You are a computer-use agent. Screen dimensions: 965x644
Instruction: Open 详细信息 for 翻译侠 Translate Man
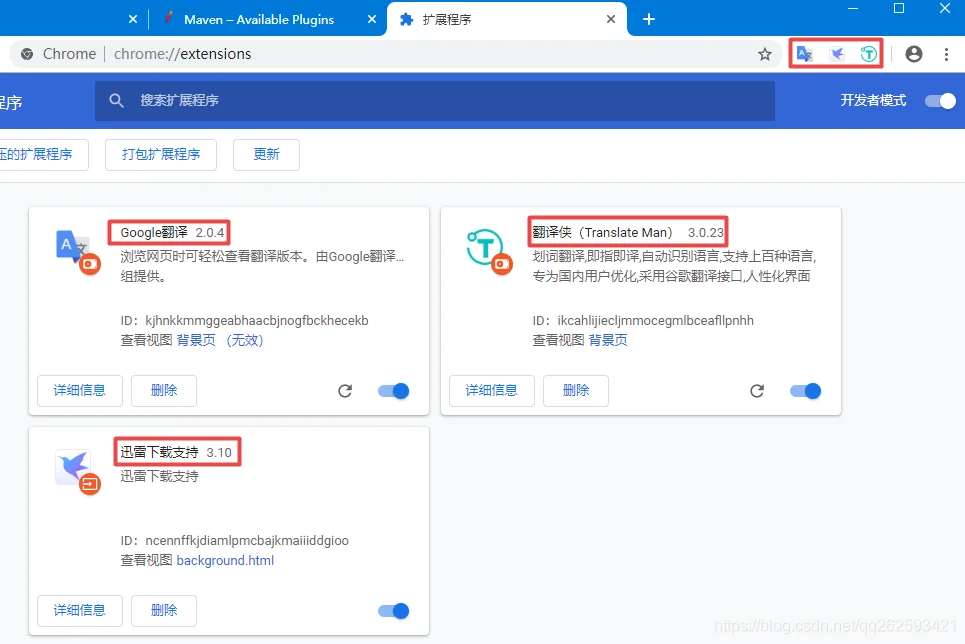point(492,391)
